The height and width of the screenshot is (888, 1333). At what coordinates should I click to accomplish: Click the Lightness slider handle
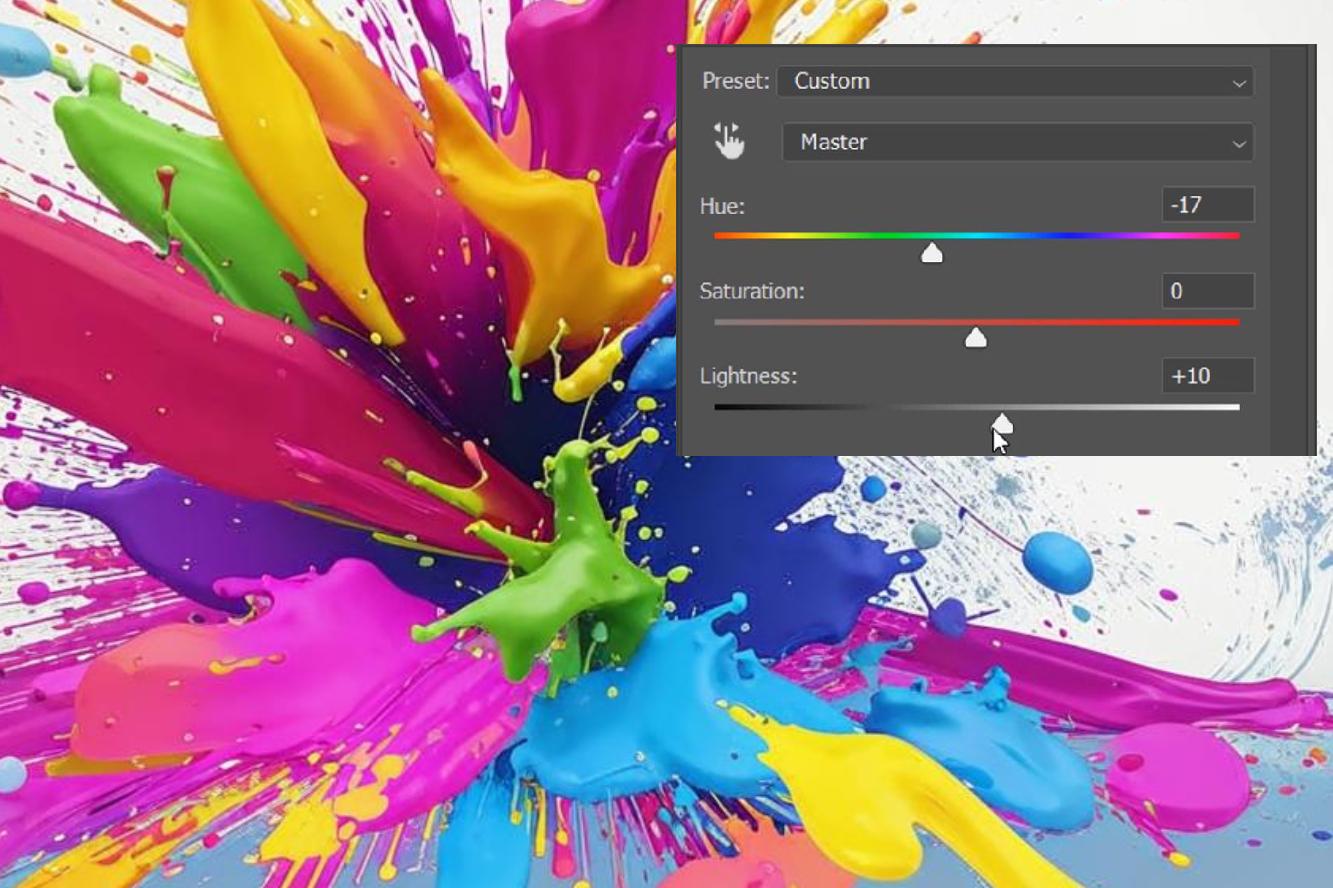tap(1002, 423)
